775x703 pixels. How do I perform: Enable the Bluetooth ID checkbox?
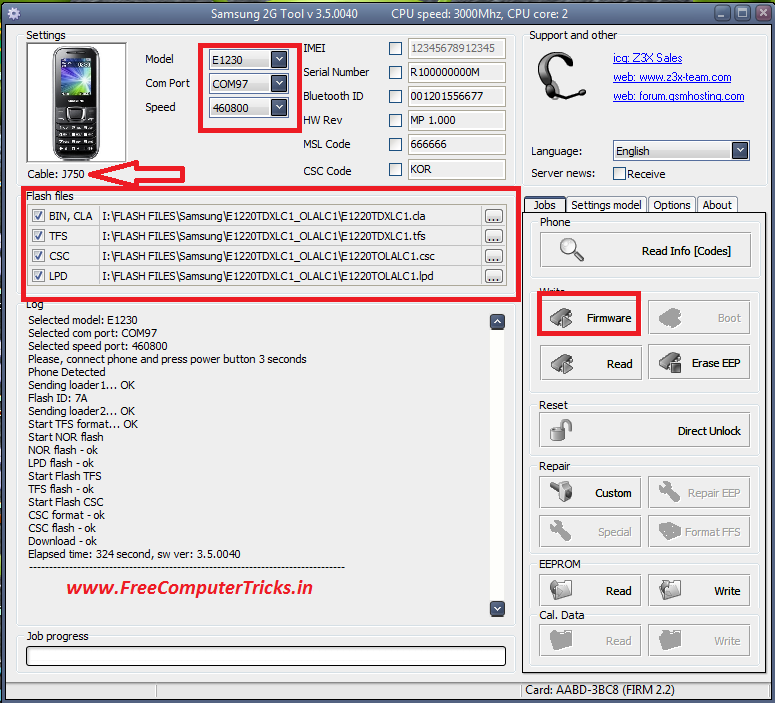(x=395, y=96)
